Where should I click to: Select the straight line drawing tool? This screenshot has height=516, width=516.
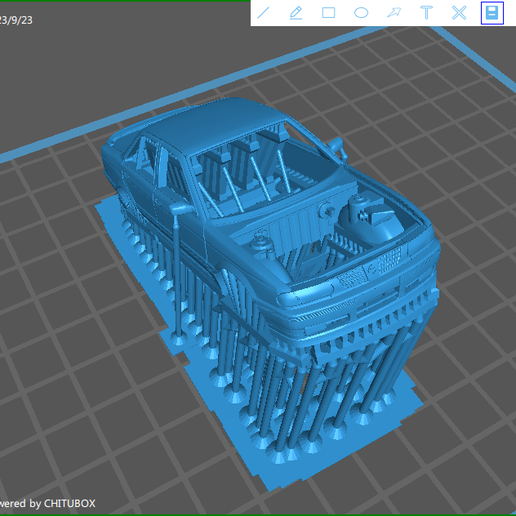(263, 13)
